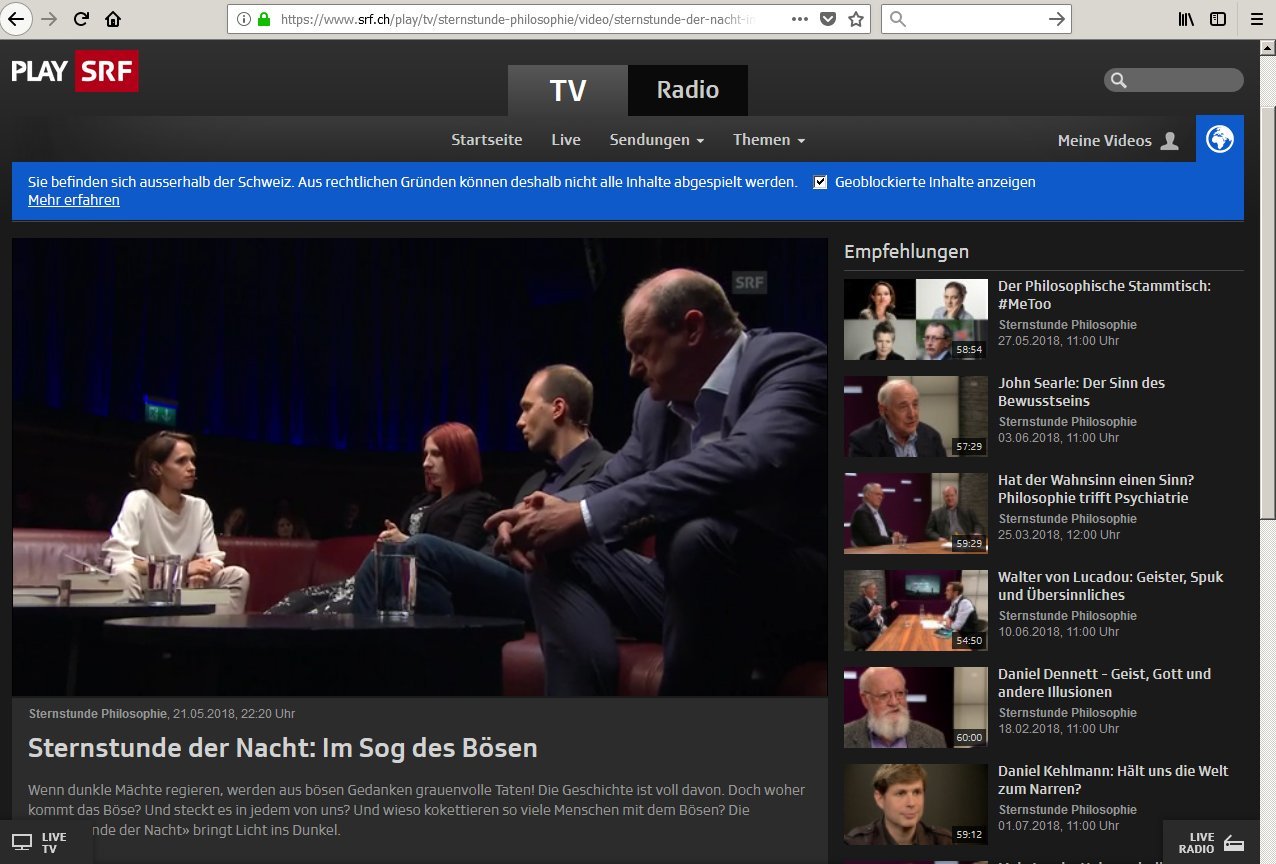
Task: Open John Searle: Der Sinn des Bewusstseins
Action: [x=1081, y=392]
